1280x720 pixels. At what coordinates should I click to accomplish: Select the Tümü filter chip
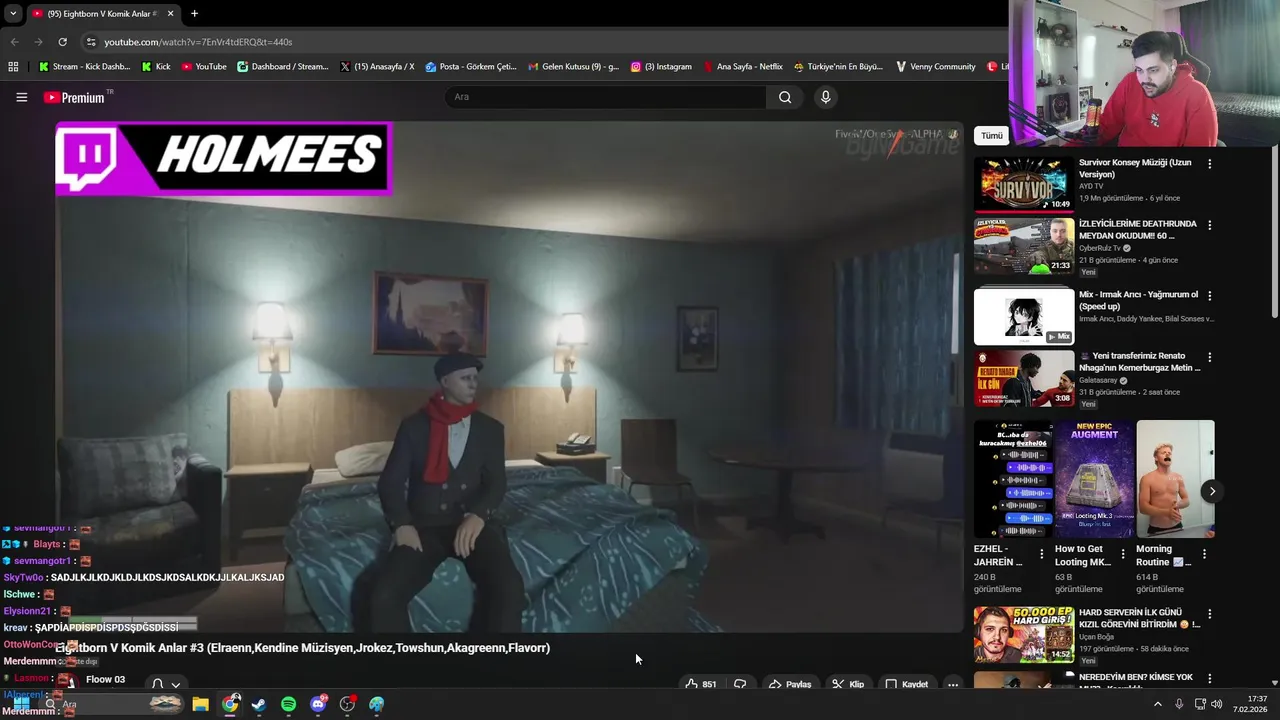point(991,135)
